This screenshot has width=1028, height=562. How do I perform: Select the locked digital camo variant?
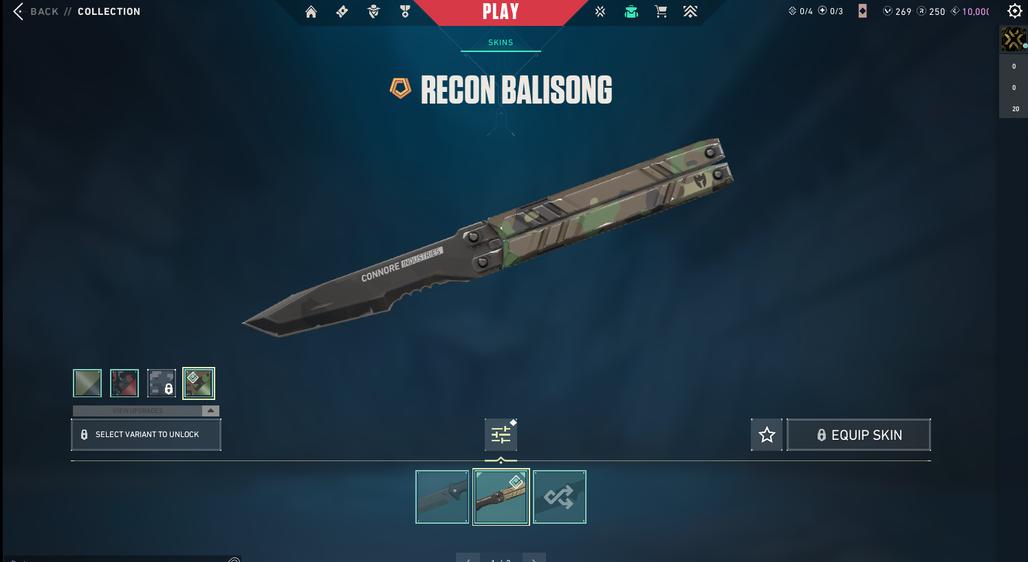coord(161,383)
